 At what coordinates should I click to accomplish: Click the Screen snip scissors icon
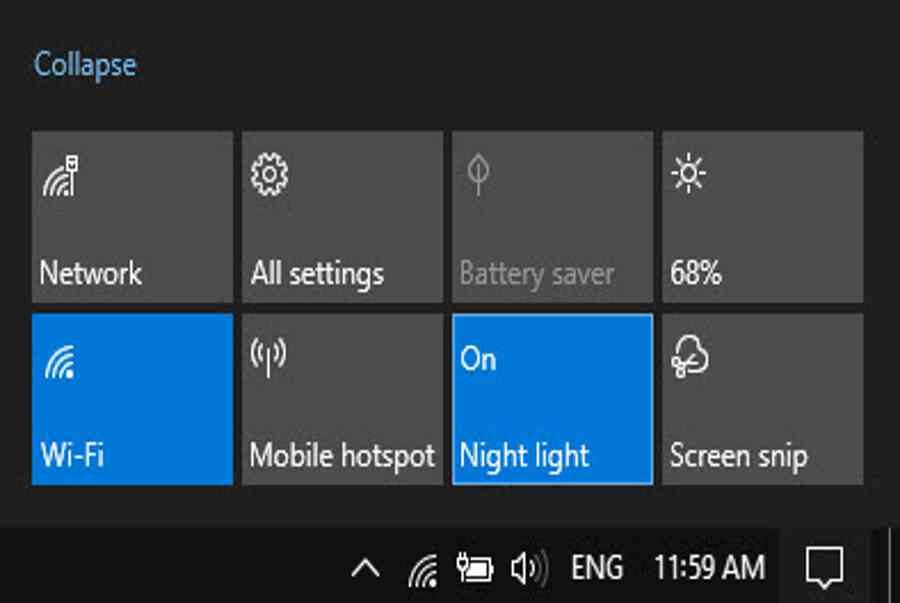(x=689, y=356)
